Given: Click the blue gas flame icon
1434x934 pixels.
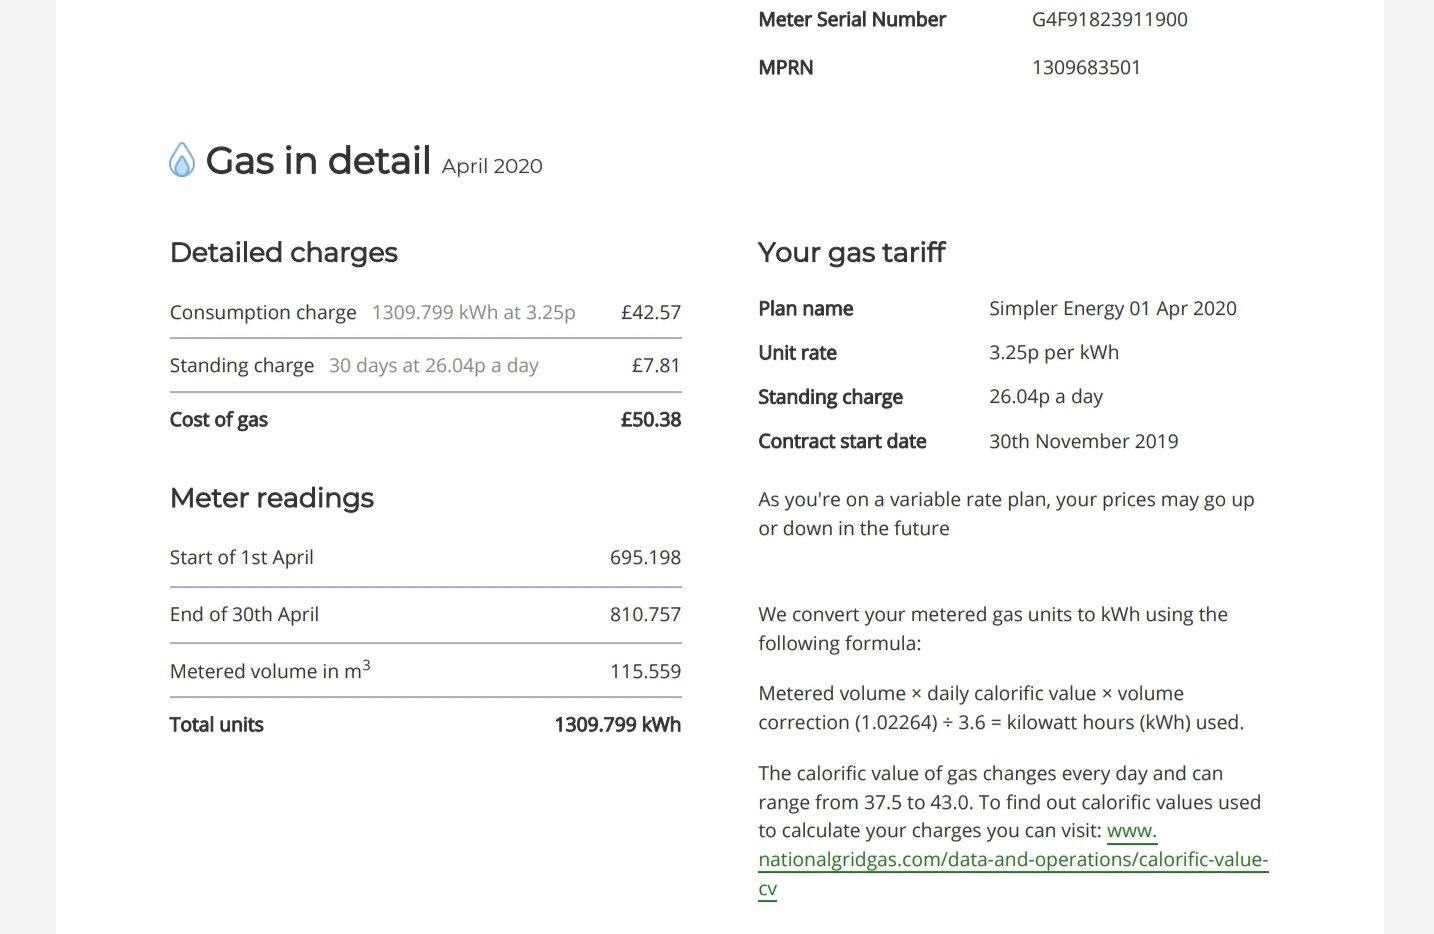Looking at the screenshot, I should pyautogui.click(x=182, y=160).
